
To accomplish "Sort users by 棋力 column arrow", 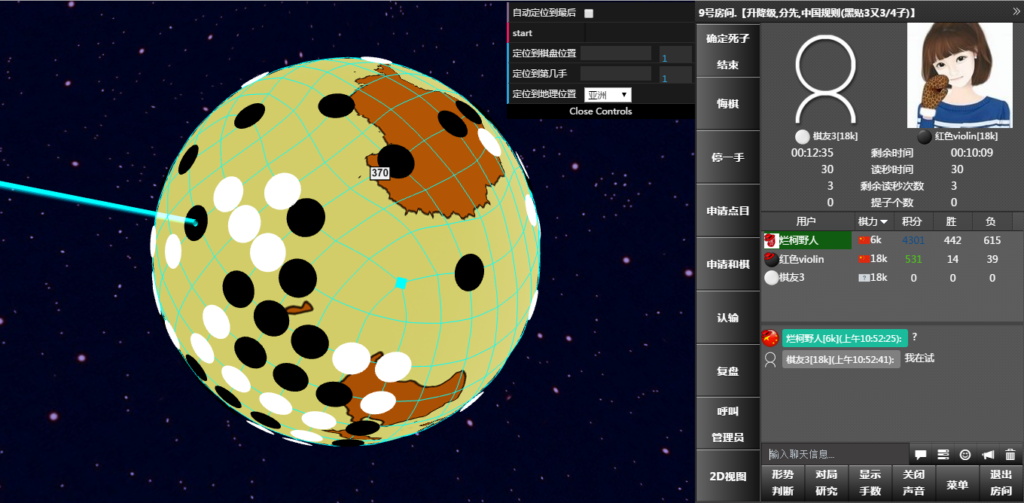I will coord(884,221).
